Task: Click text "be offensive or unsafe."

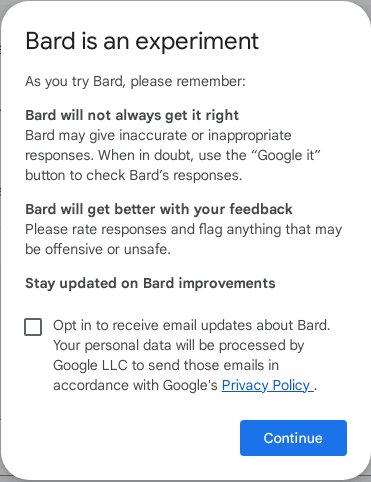Action: (98, 249)
